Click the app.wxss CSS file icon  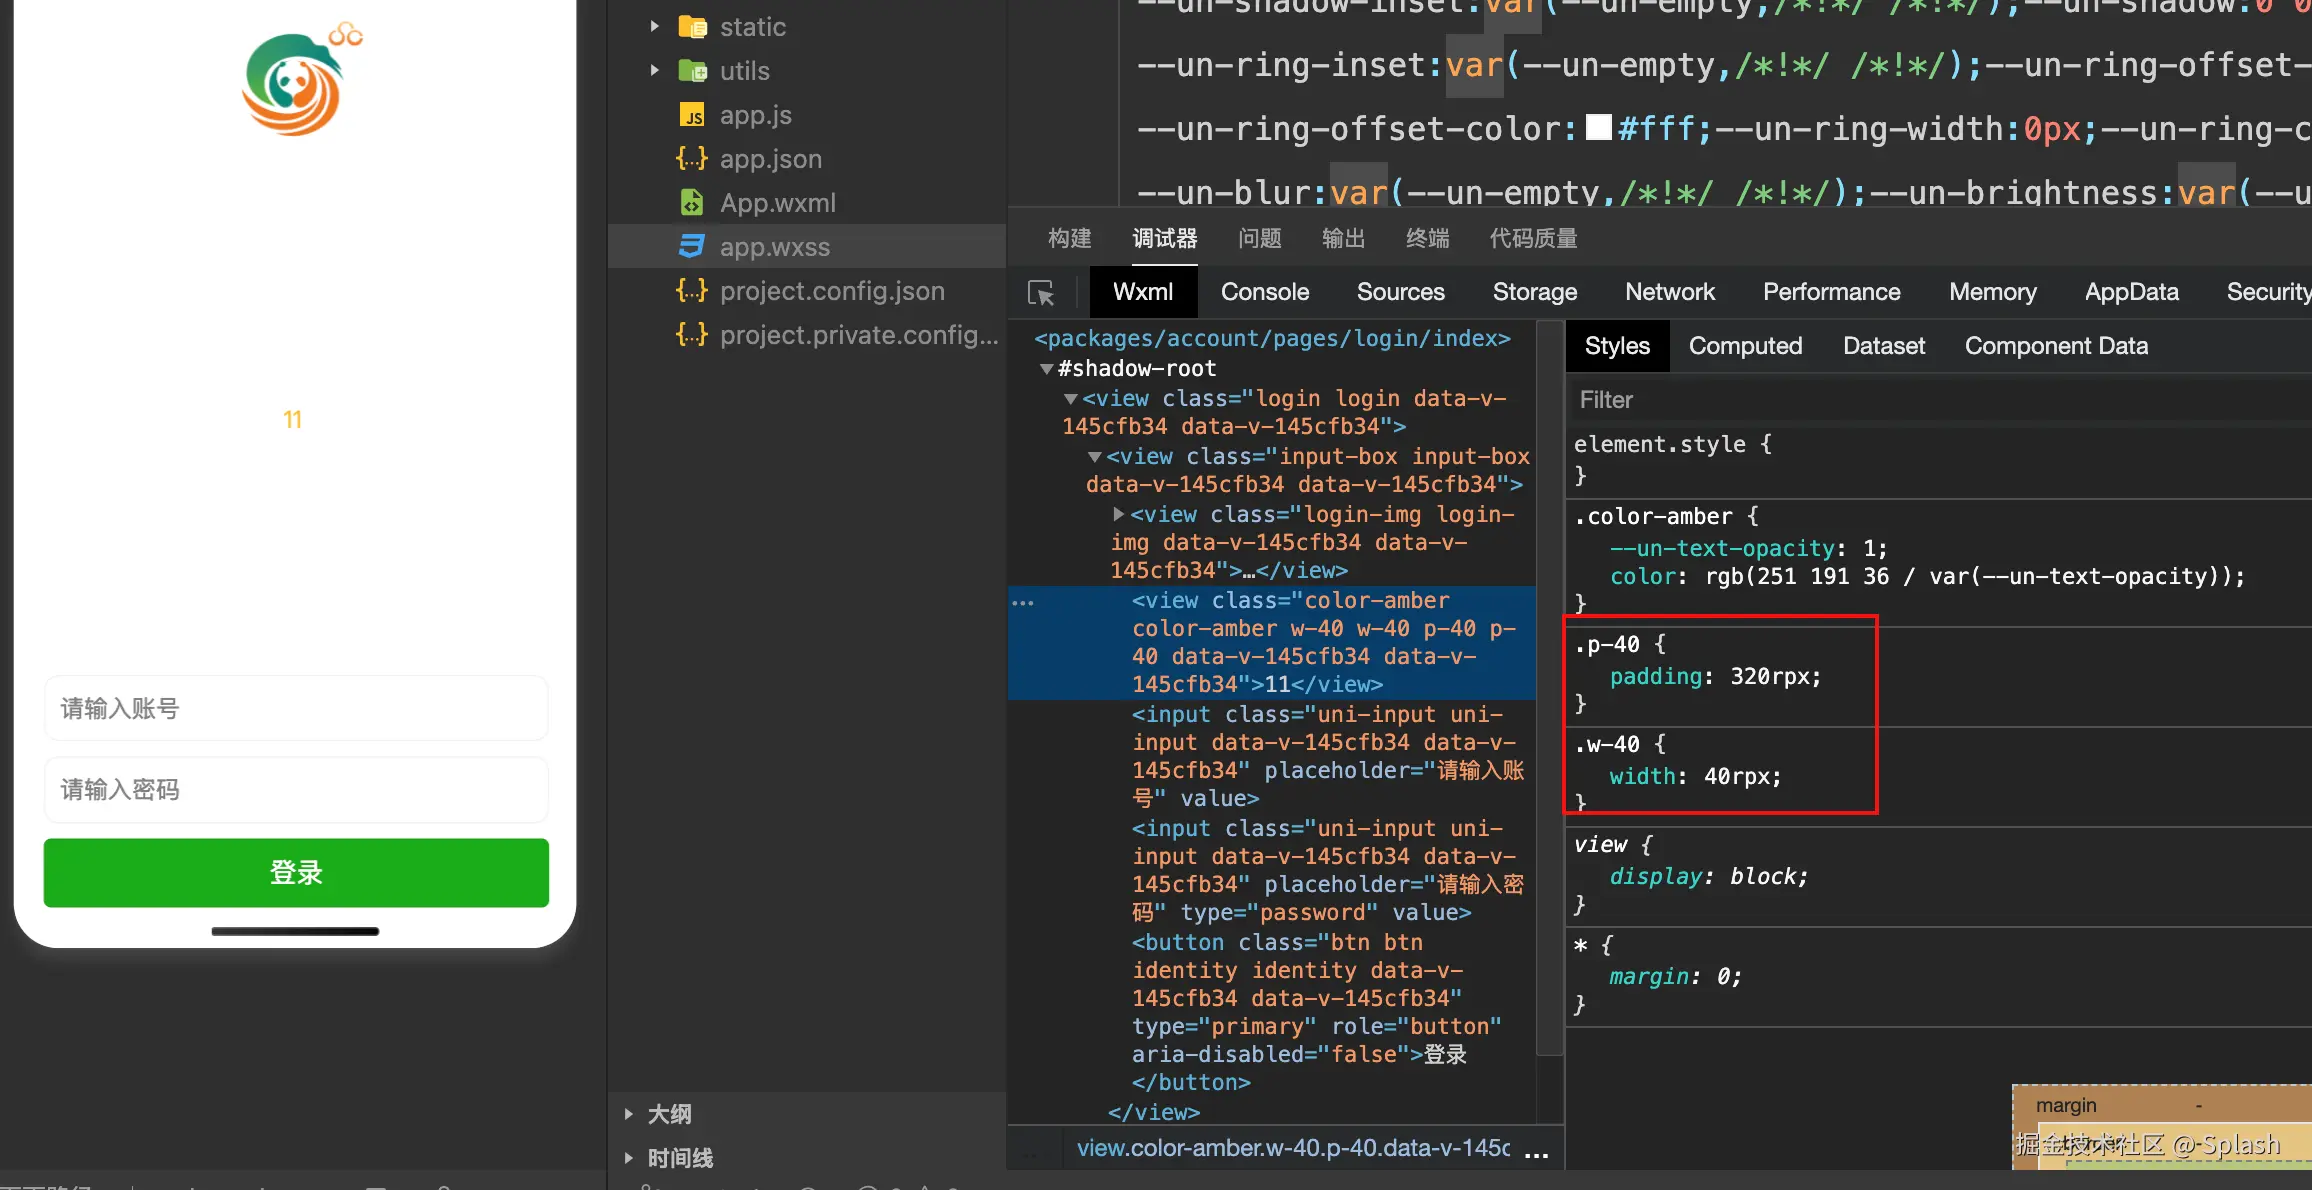tap(692, 247)
